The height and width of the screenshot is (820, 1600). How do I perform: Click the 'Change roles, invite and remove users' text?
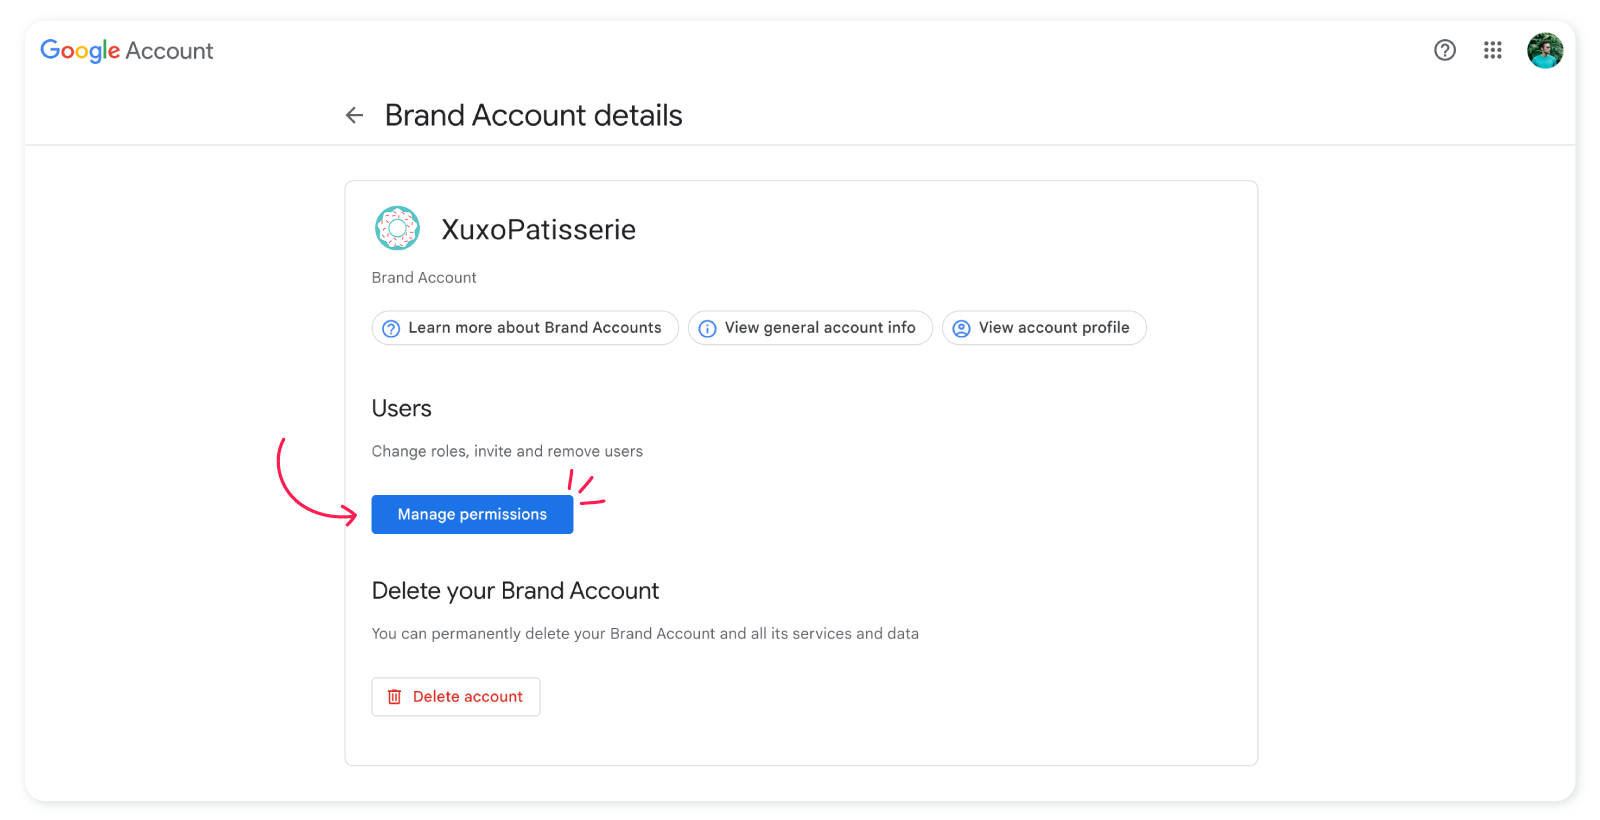(507, 452)
